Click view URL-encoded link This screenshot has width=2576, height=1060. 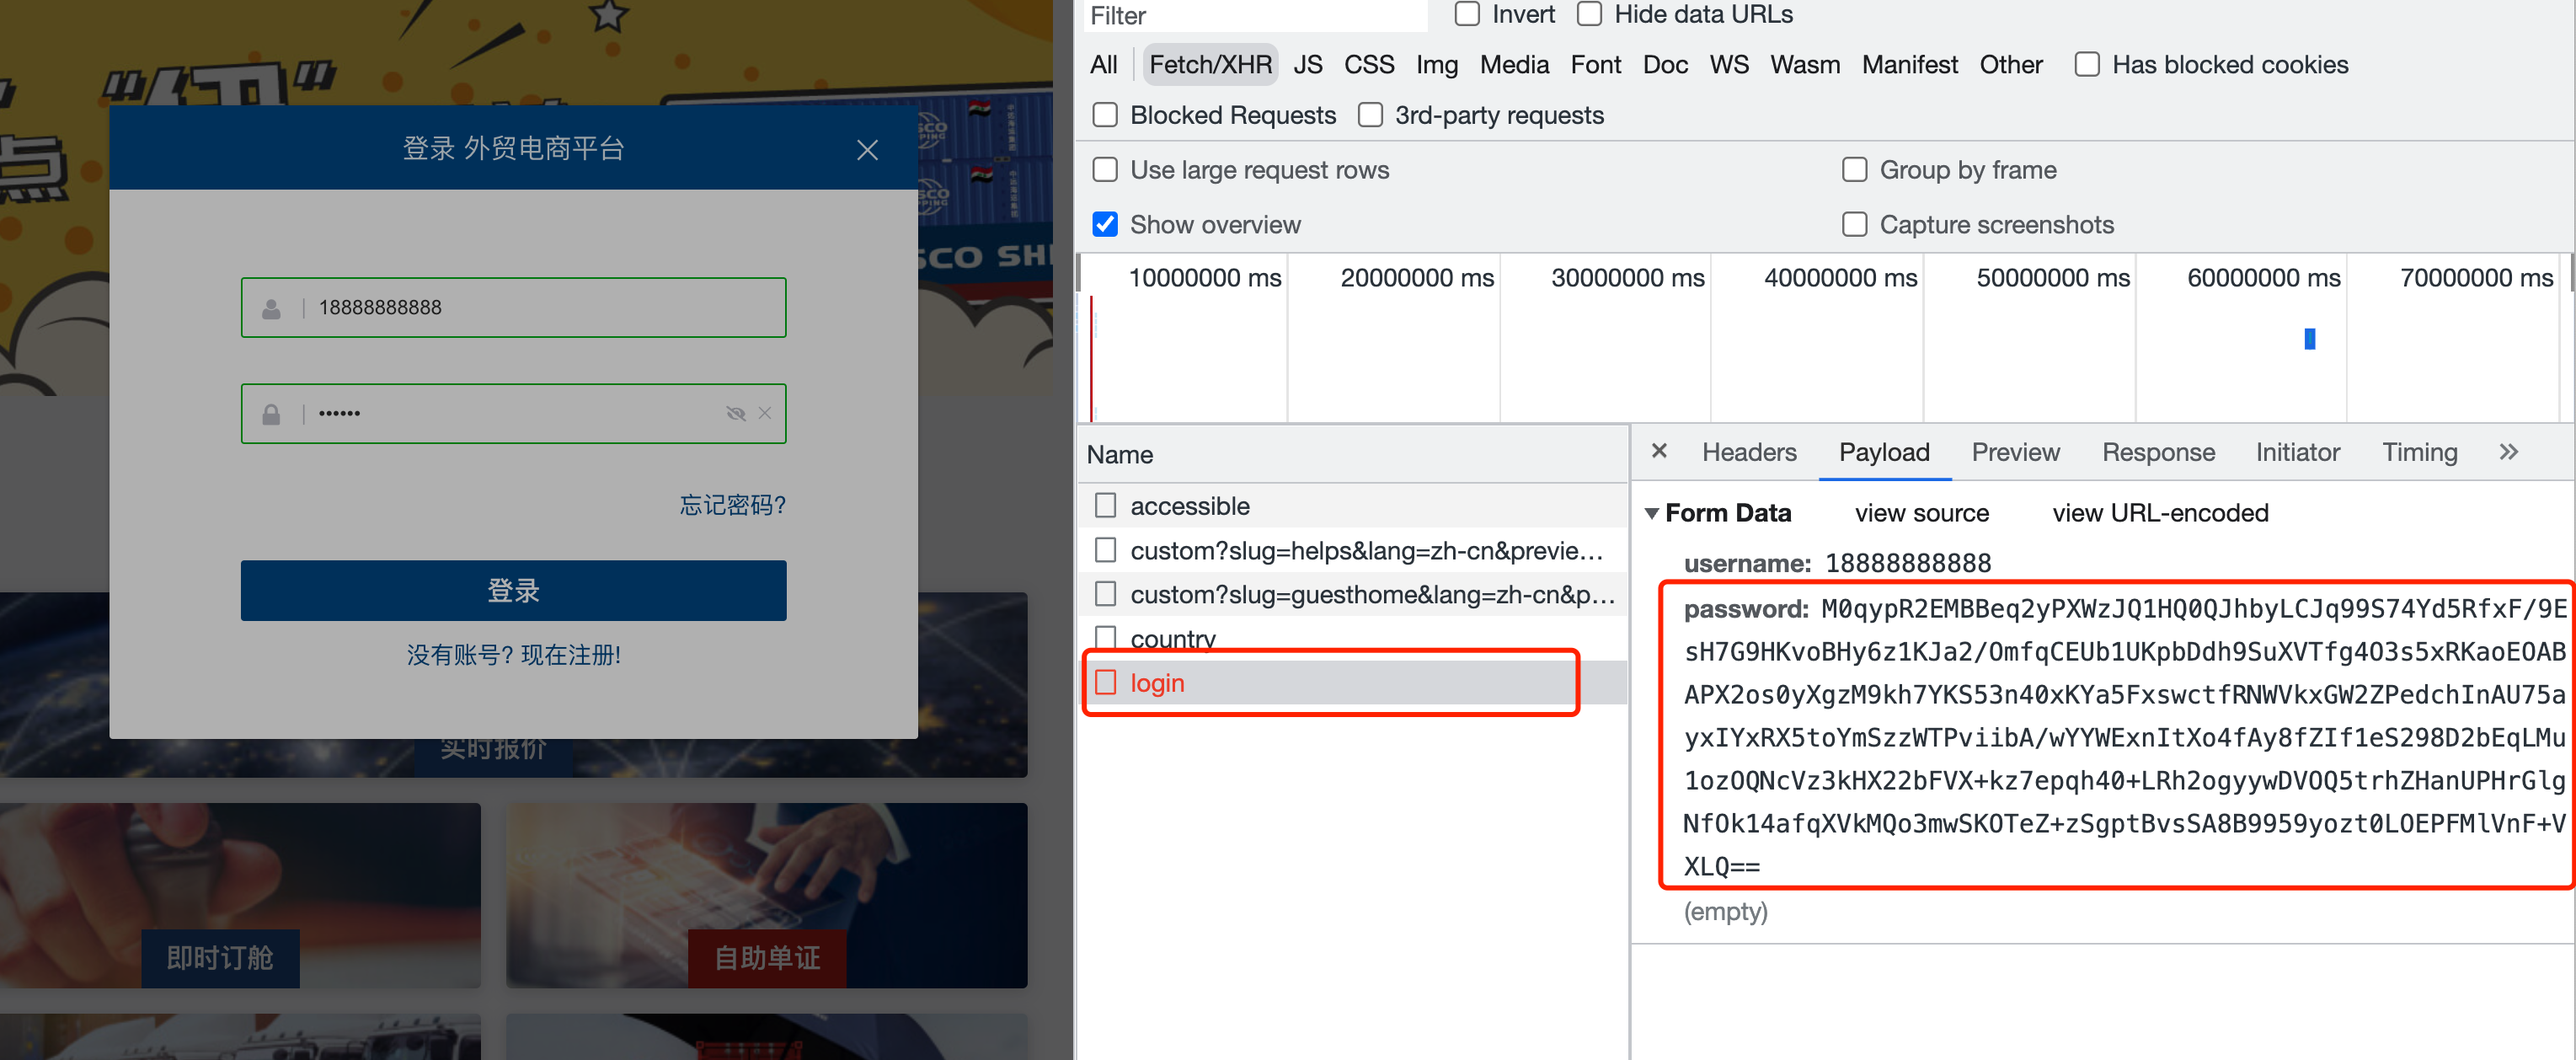click(2160, 513)
